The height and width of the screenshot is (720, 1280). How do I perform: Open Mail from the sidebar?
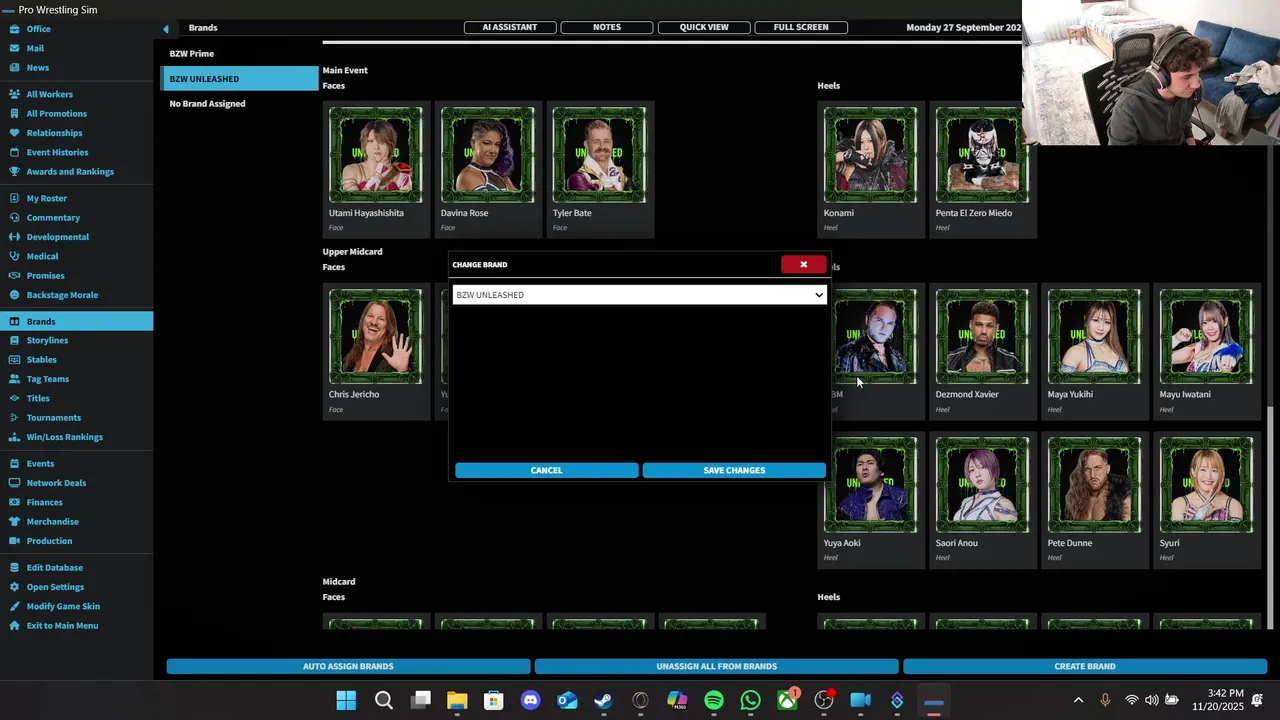point(35,48)
